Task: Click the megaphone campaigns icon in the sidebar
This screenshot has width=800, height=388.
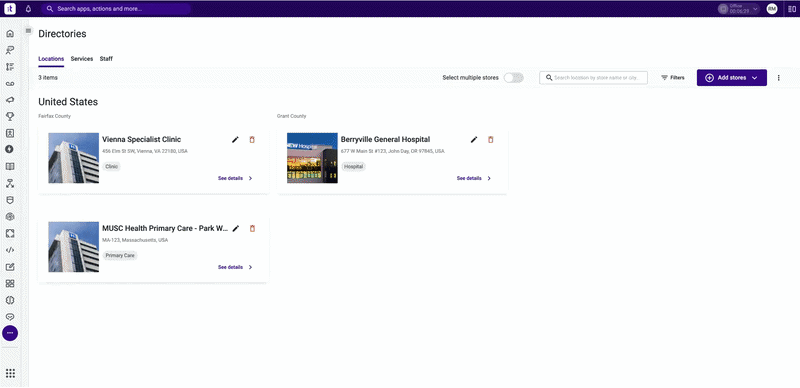Action: click(10, 100)
